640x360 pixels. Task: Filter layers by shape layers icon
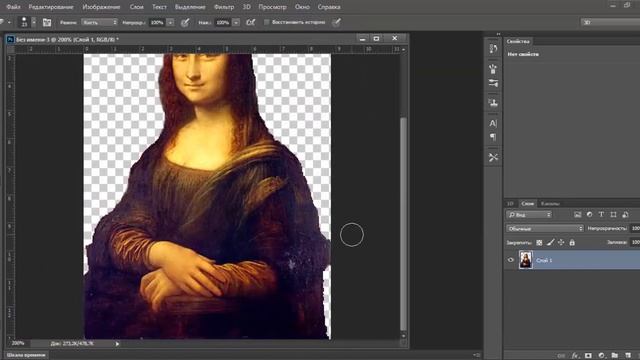(613, 215)
